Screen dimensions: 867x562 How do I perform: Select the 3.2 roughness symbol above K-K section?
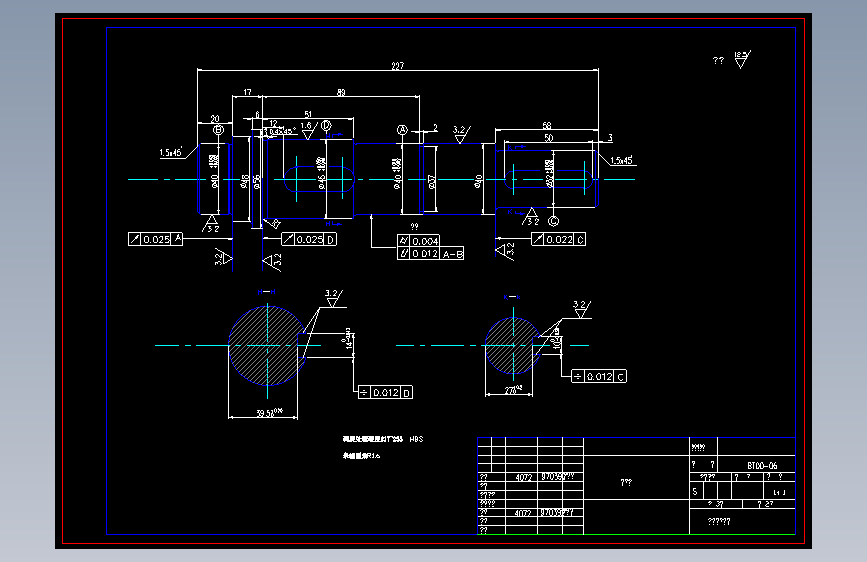click(581, 309)
